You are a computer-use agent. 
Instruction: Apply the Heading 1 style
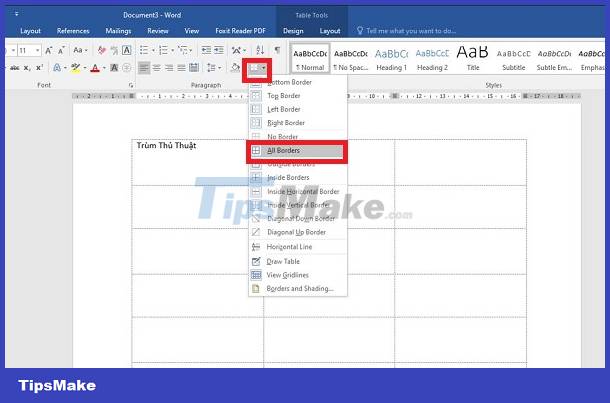click(391, 58)
